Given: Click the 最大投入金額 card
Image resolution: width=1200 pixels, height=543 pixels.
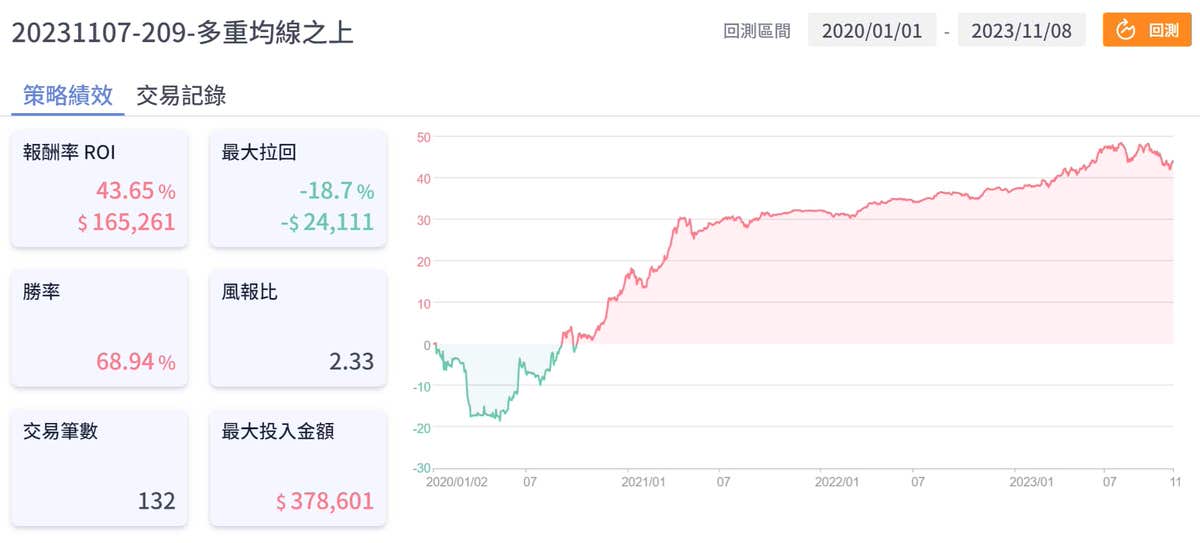Looking at the screenshot, I should (297, 467).
